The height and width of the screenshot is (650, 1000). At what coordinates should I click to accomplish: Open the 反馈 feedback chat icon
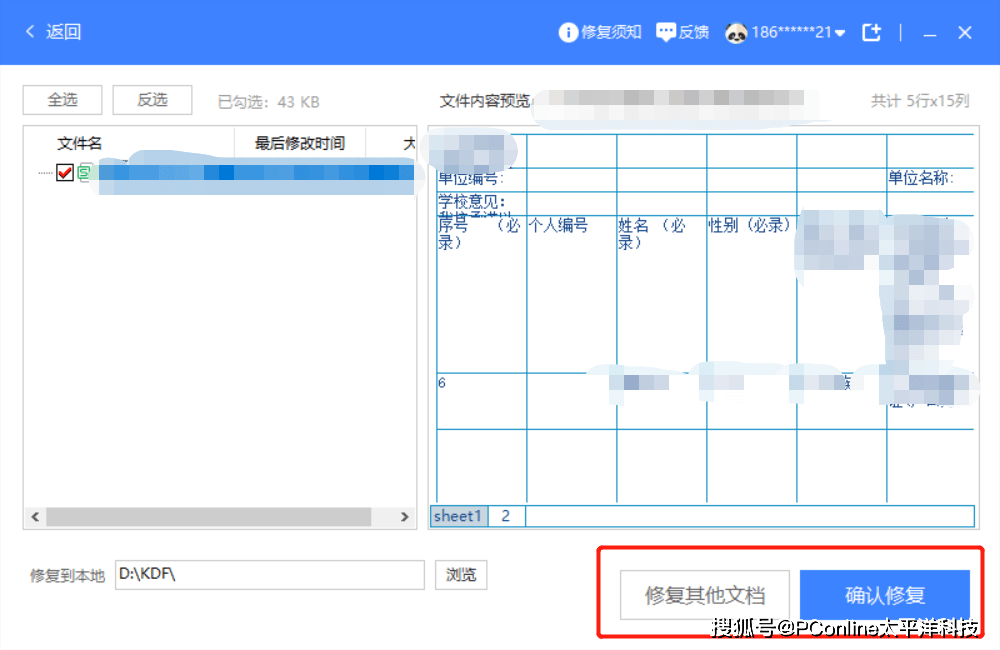point(666,32)
